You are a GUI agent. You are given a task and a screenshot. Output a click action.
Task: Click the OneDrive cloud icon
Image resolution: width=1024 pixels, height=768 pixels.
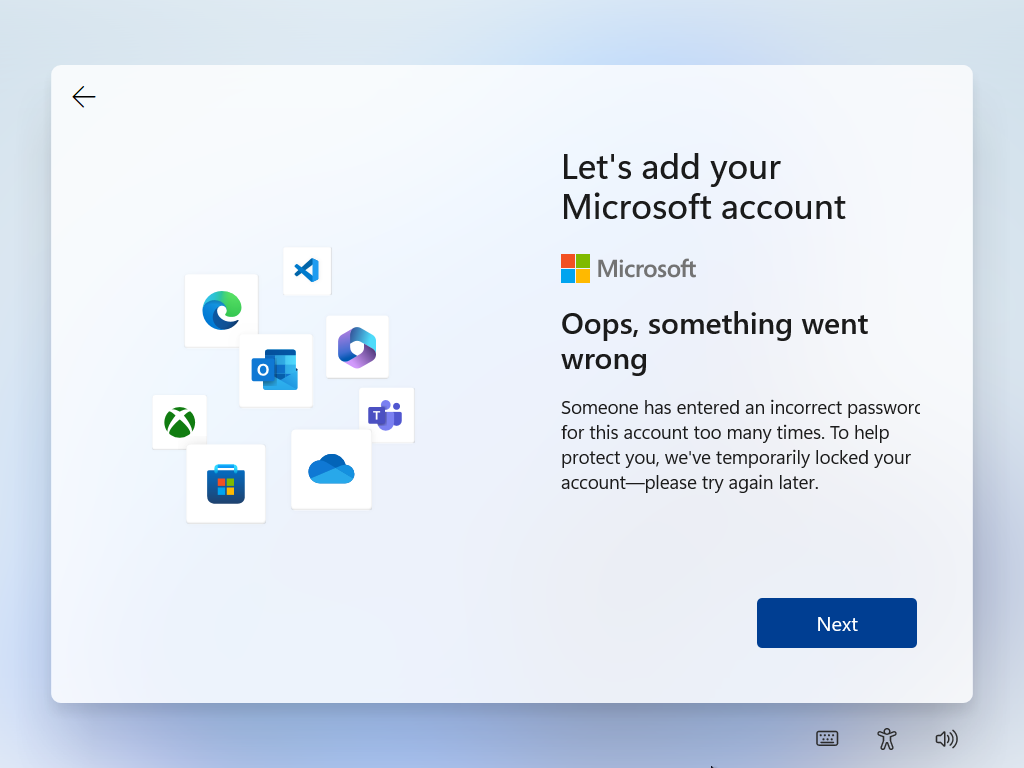tap(331, 469)
